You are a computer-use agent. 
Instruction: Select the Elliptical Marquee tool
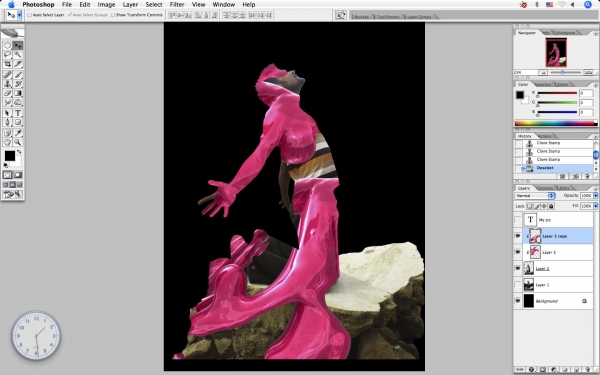[x=7, y=46]
